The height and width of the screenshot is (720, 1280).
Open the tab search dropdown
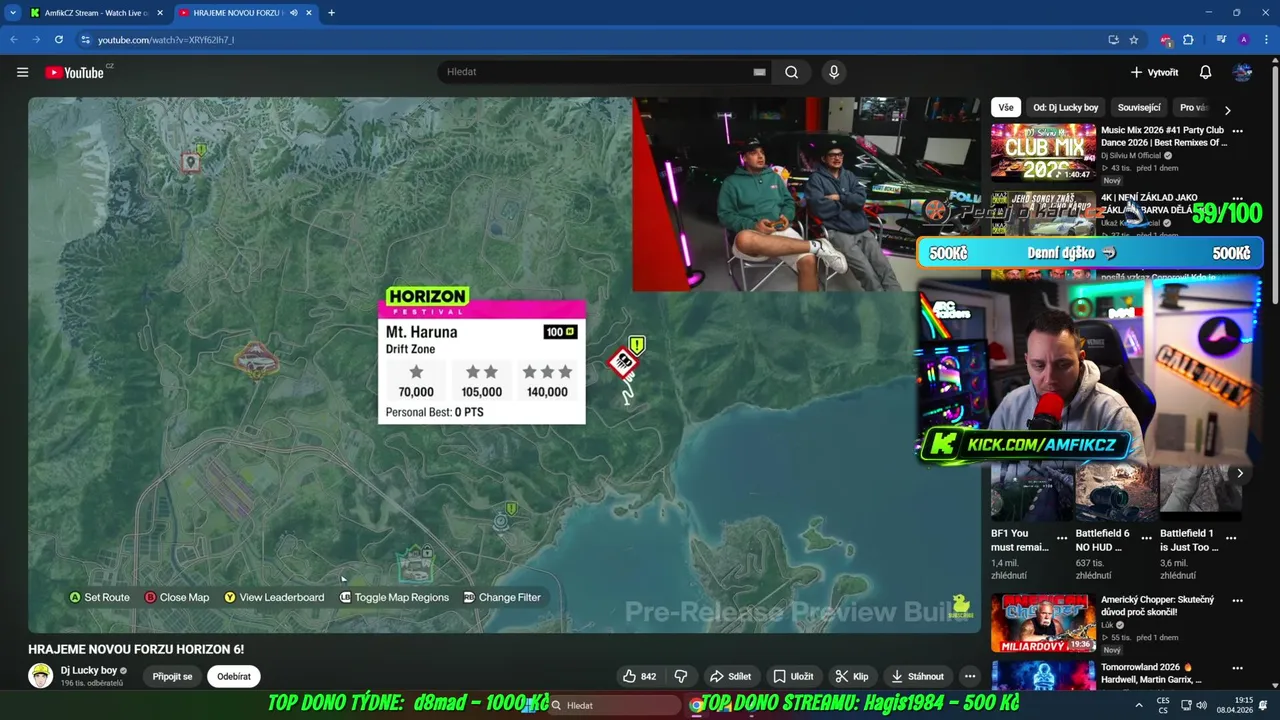click(x=12, y=13)
